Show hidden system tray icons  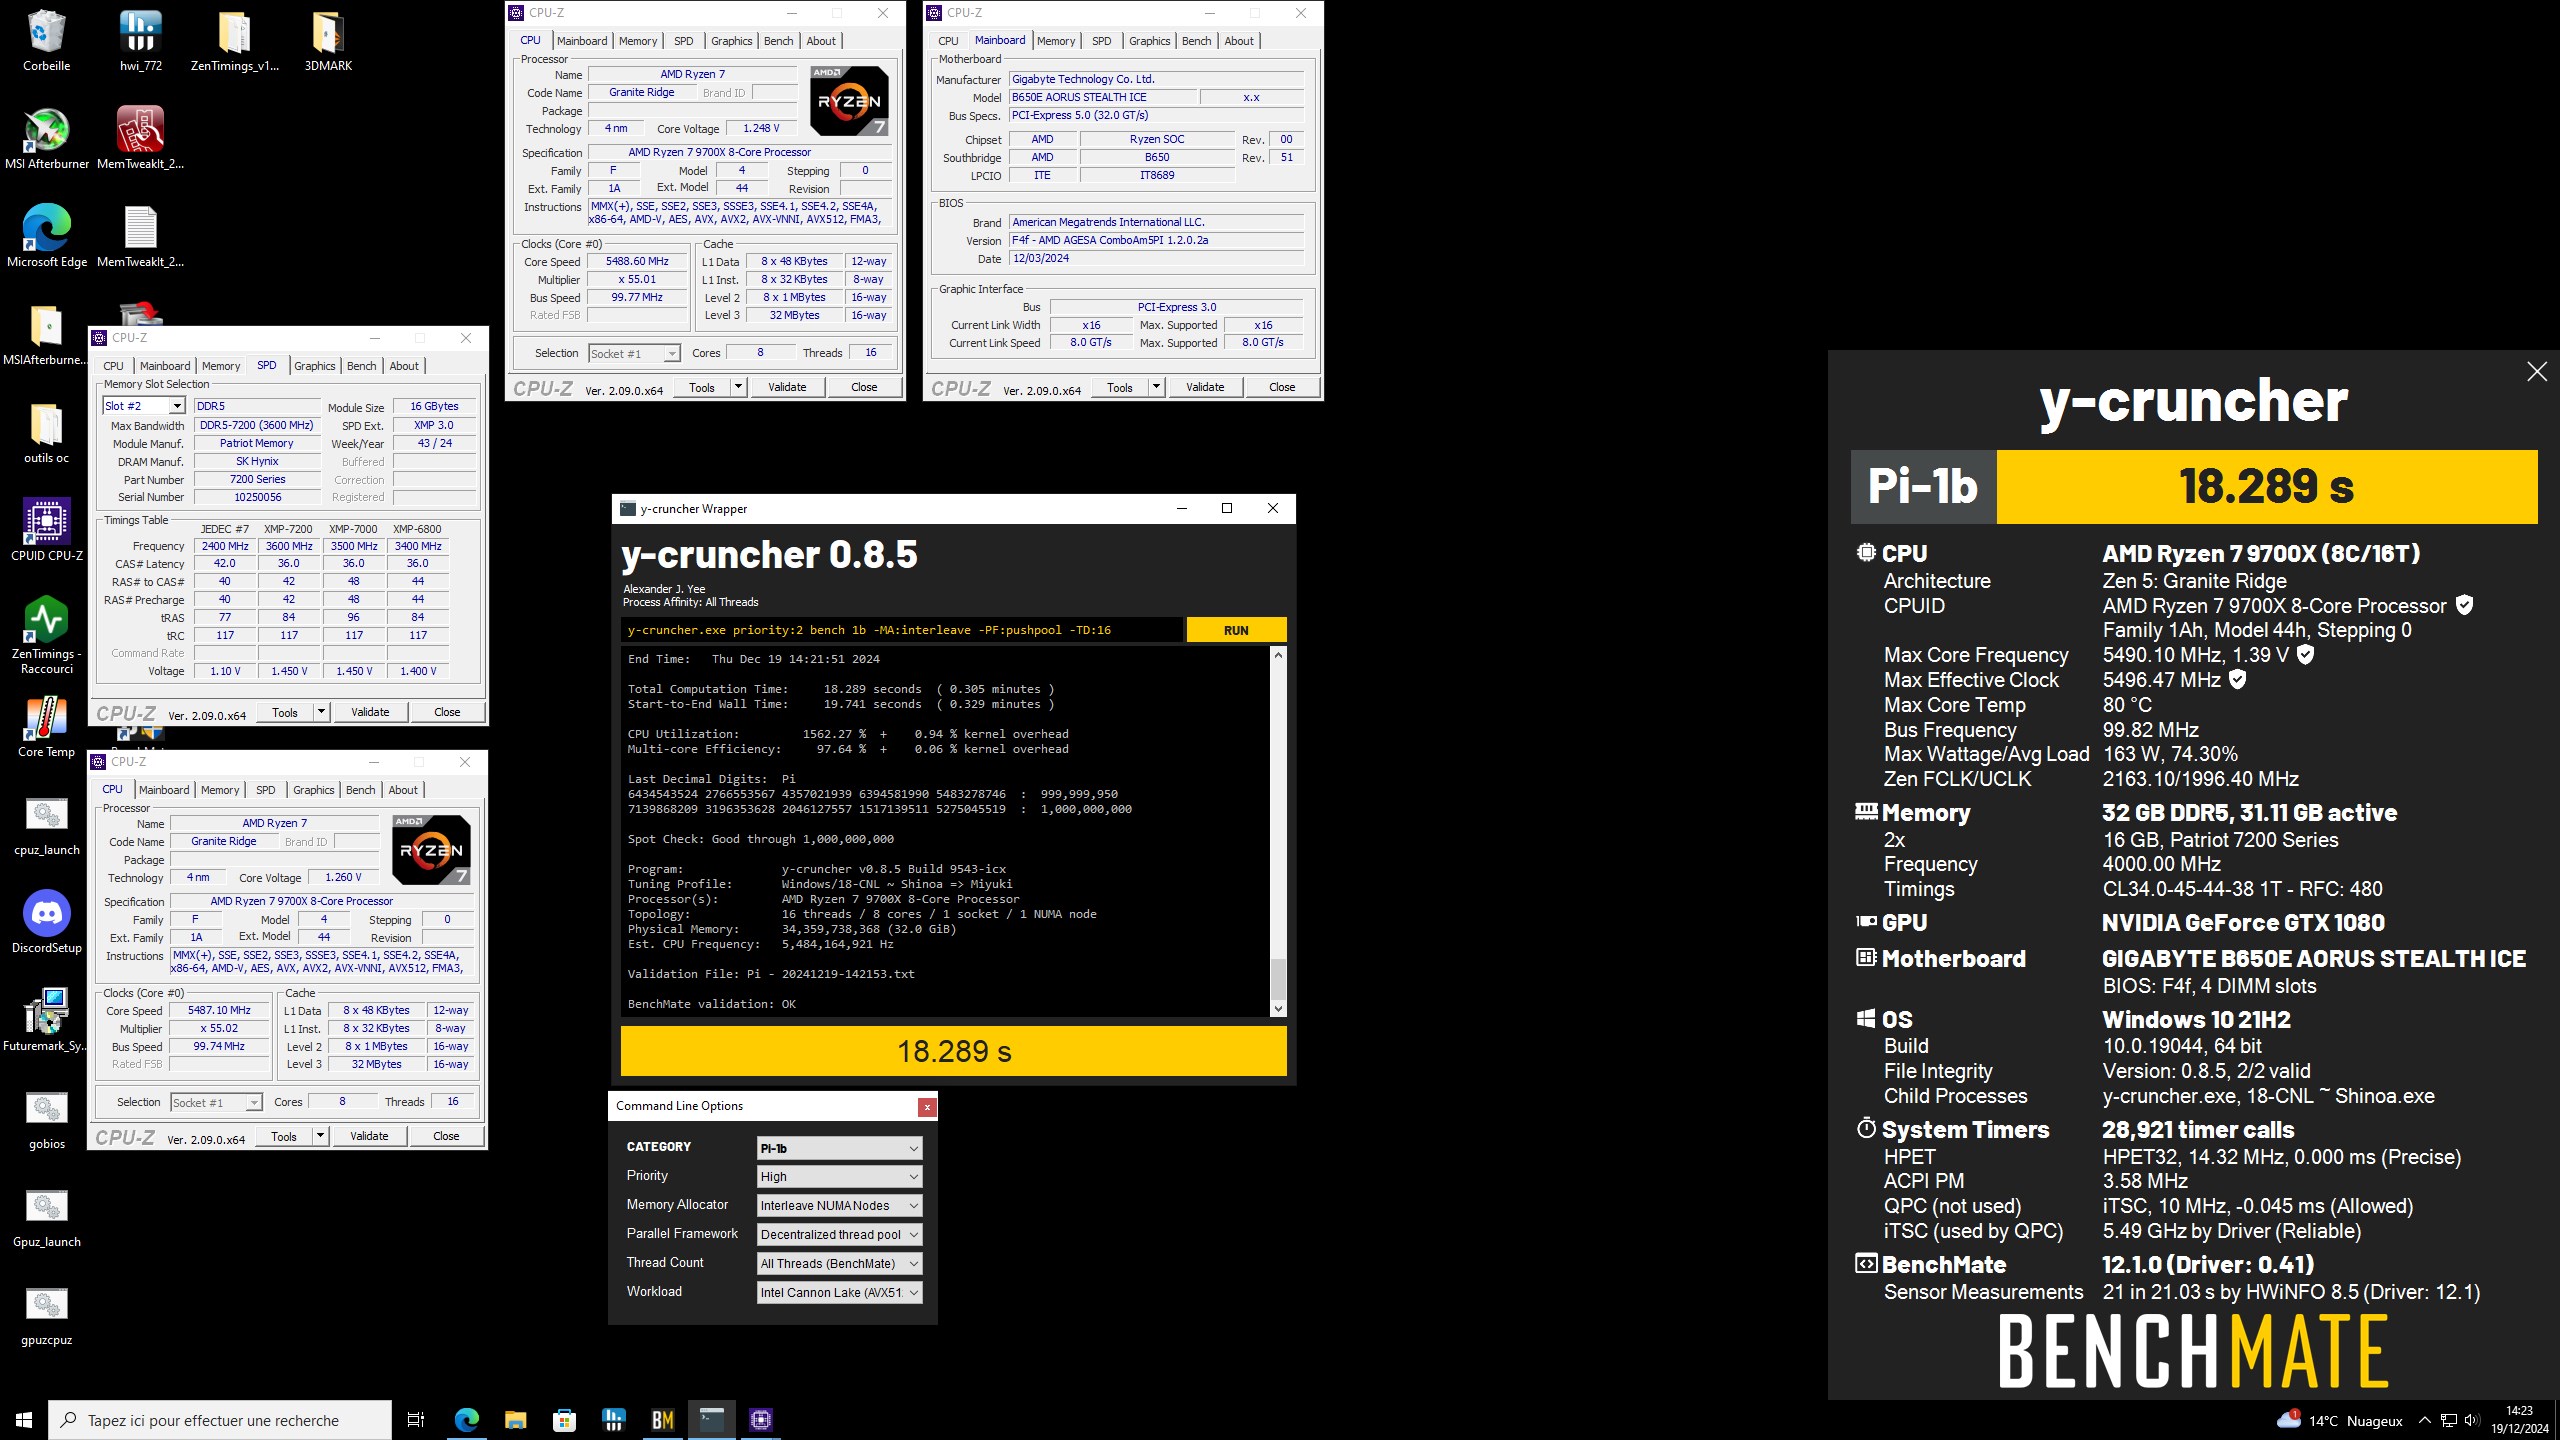pos(2424,1420)
